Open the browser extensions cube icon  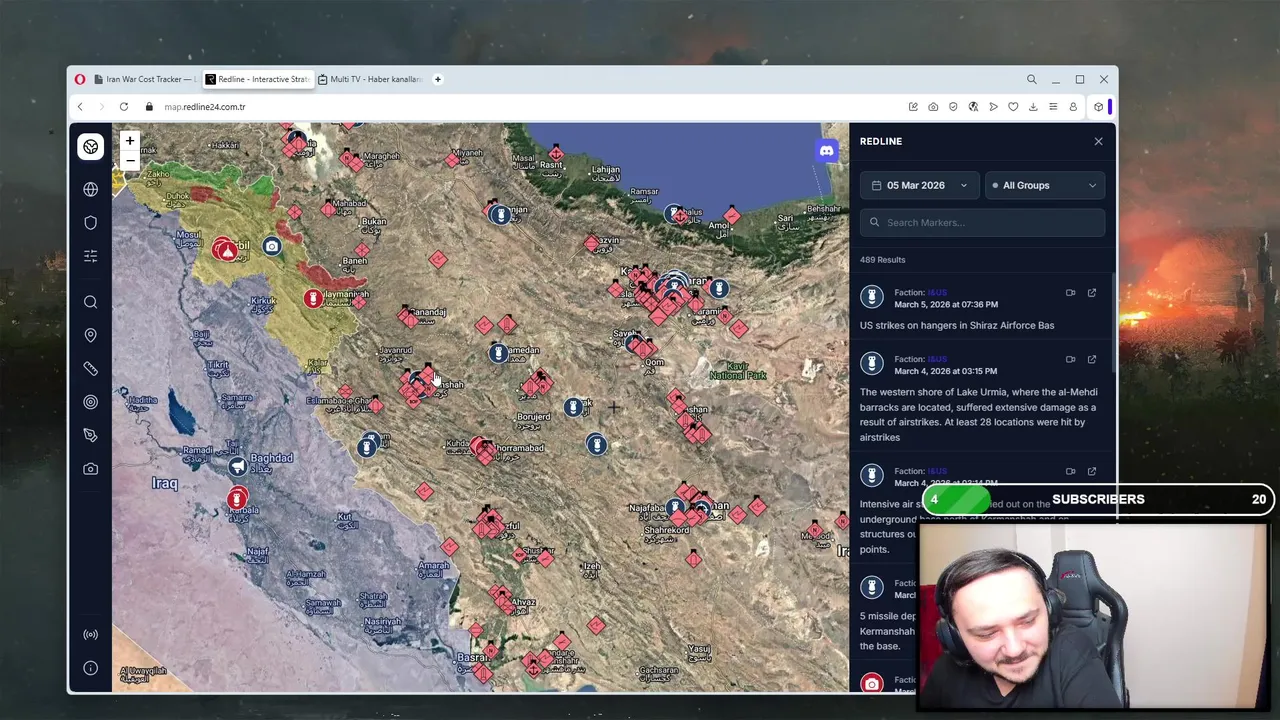tap(1098, 107)
